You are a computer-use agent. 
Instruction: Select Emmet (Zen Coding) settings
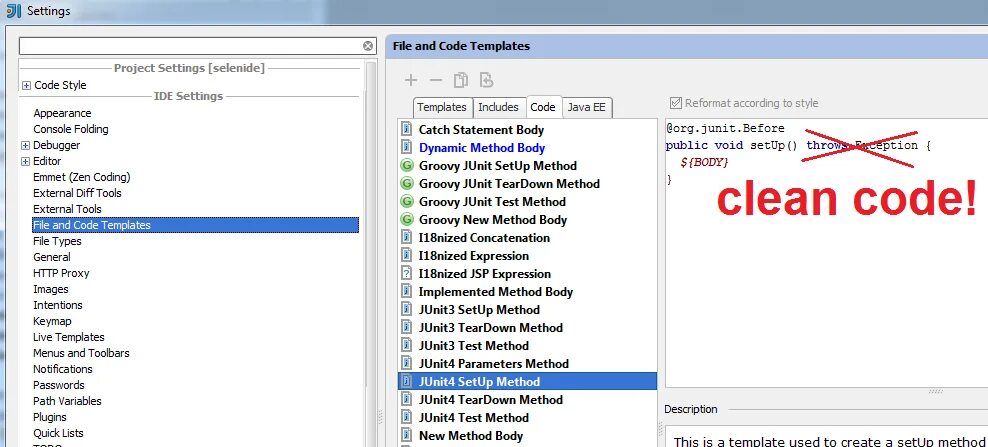point(82,177)
